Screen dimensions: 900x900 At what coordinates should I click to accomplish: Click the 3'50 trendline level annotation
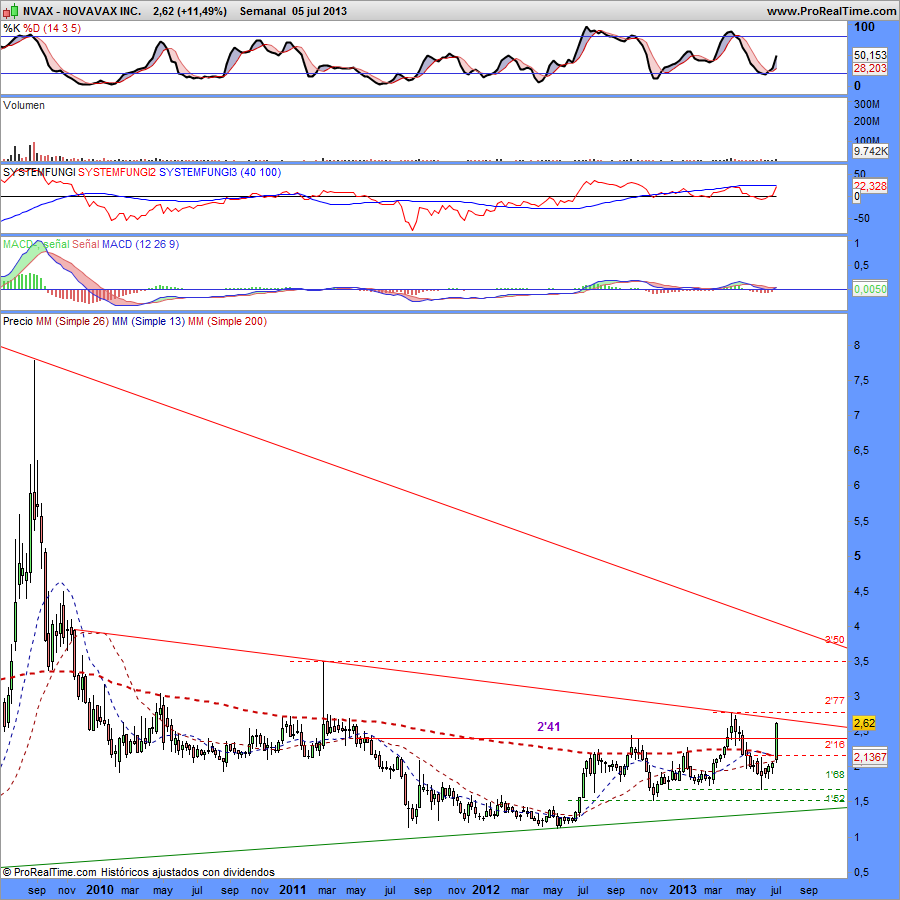coord(835,639)
